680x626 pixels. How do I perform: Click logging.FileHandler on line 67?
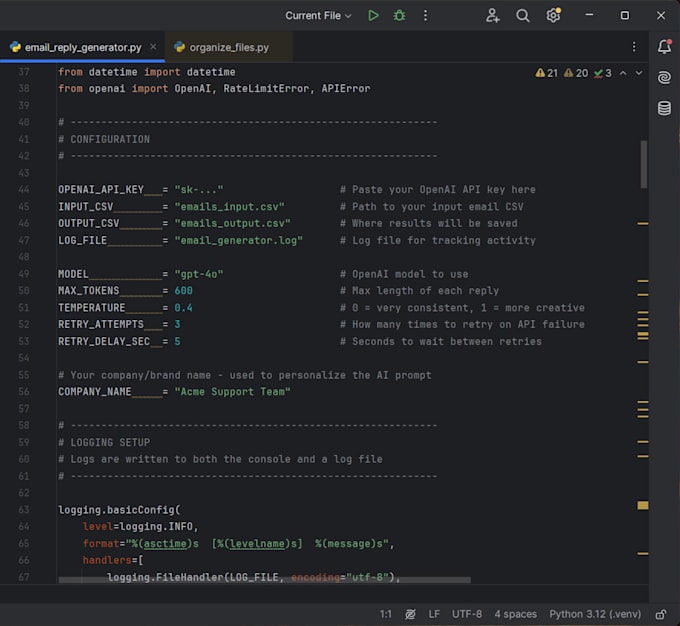(x=165, y=577)
